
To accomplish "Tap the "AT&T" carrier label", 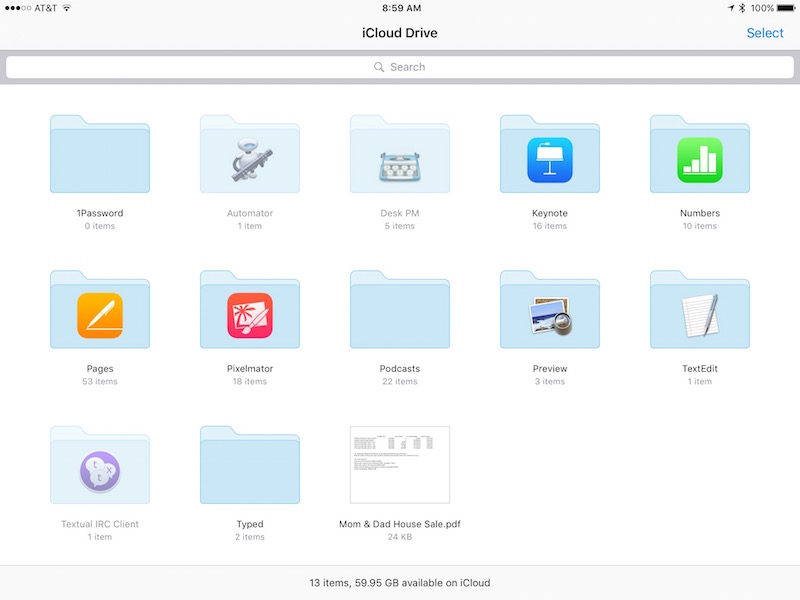I will point(46,8).
